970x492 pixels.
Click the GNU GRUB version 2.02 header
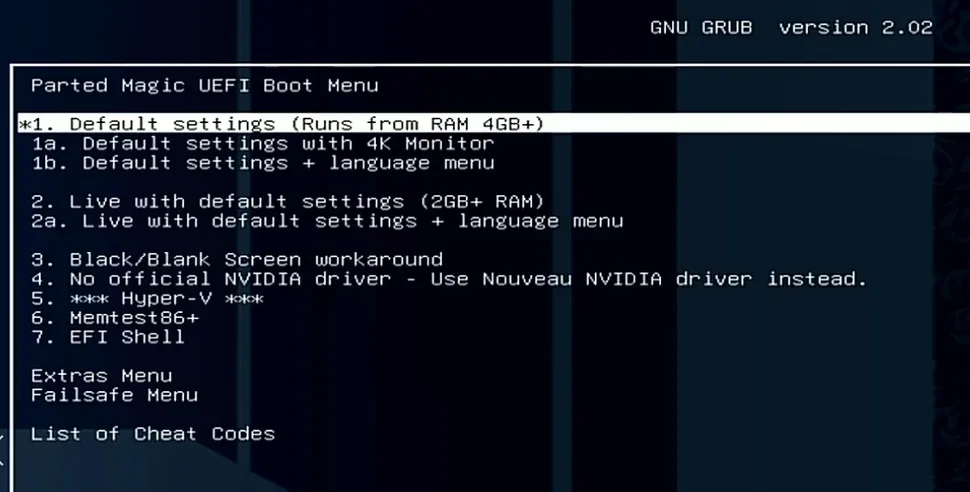click(x=791, y=28)
